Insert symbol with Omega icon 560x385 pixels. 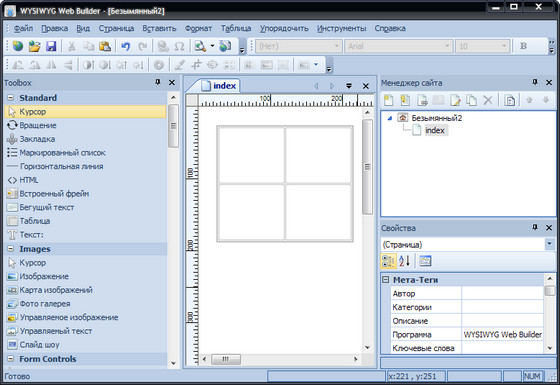coord(179,46)
